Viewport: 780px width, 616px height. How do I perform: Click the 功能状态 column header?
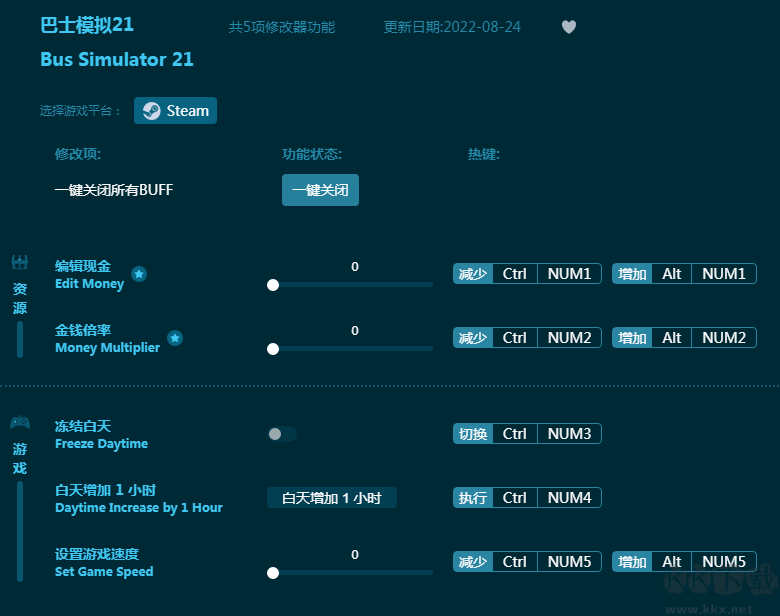[312, 154]
